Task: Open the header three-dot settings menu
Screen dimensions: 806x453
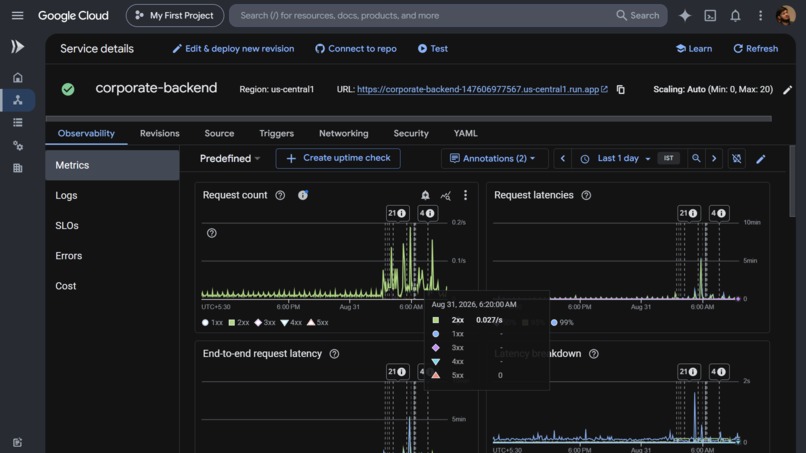Action: point(760,15)
